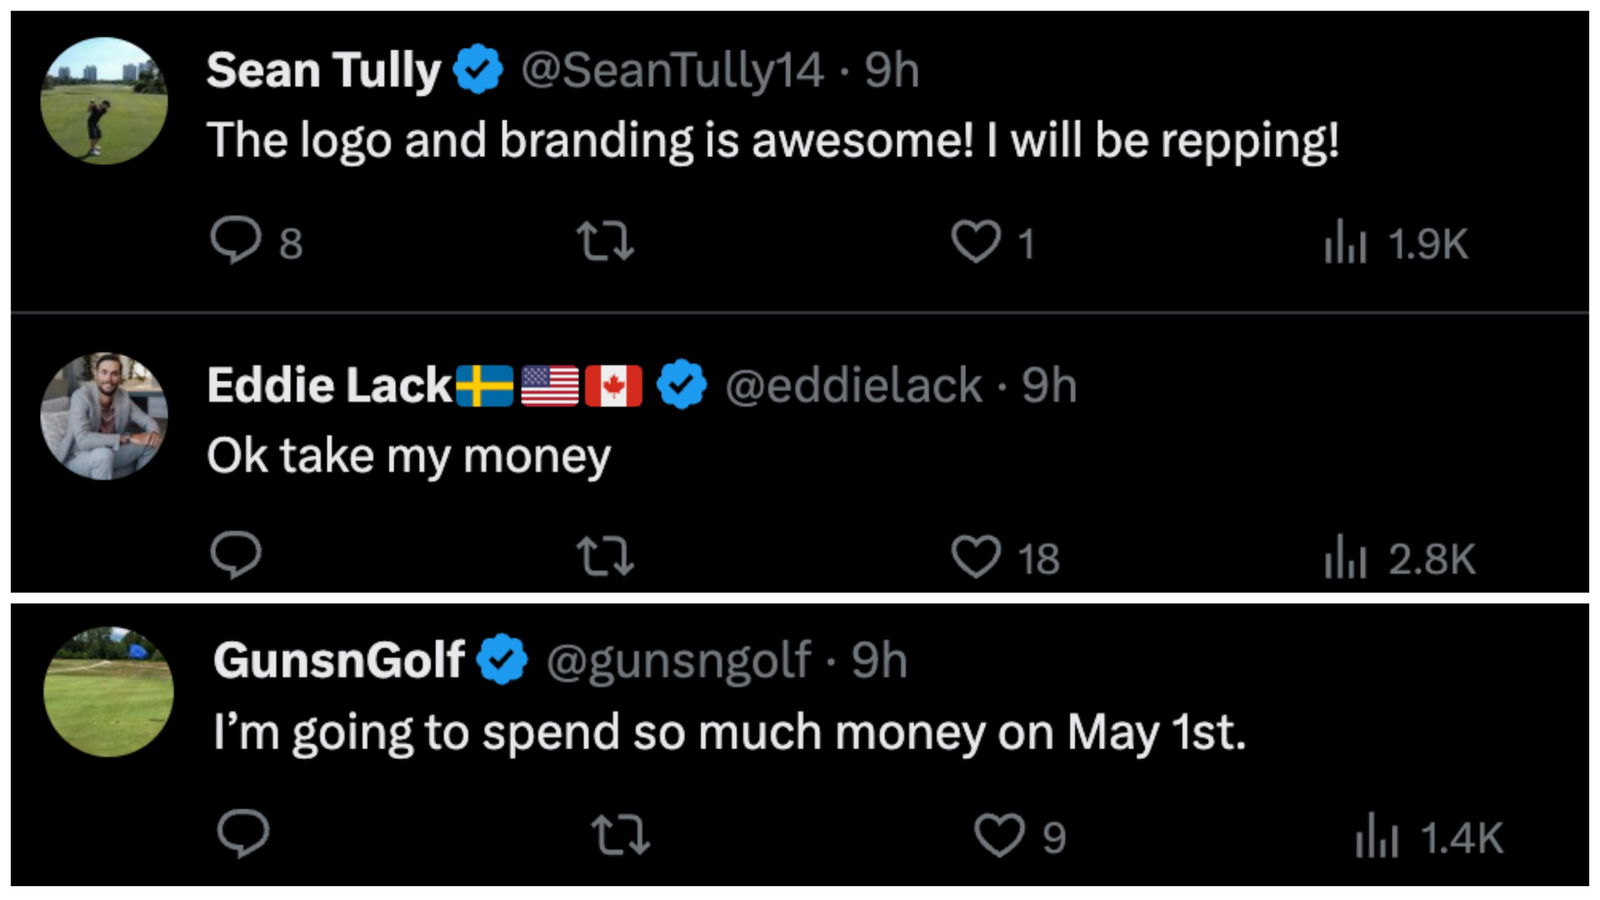Open Eddie Lack's profile picture
Screen dimensions: 1600x900
pyautogui.click(x=104, y=416)
